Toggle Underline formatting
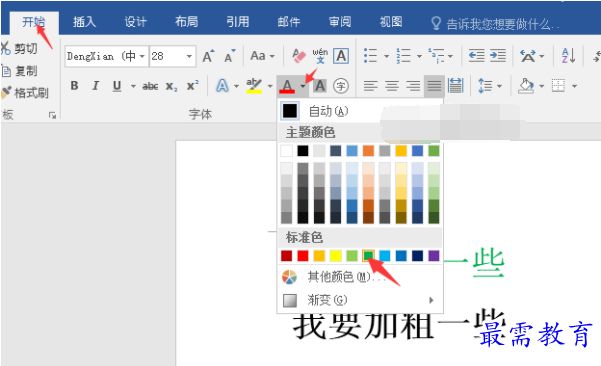The image size is (601, 366). 117,85
